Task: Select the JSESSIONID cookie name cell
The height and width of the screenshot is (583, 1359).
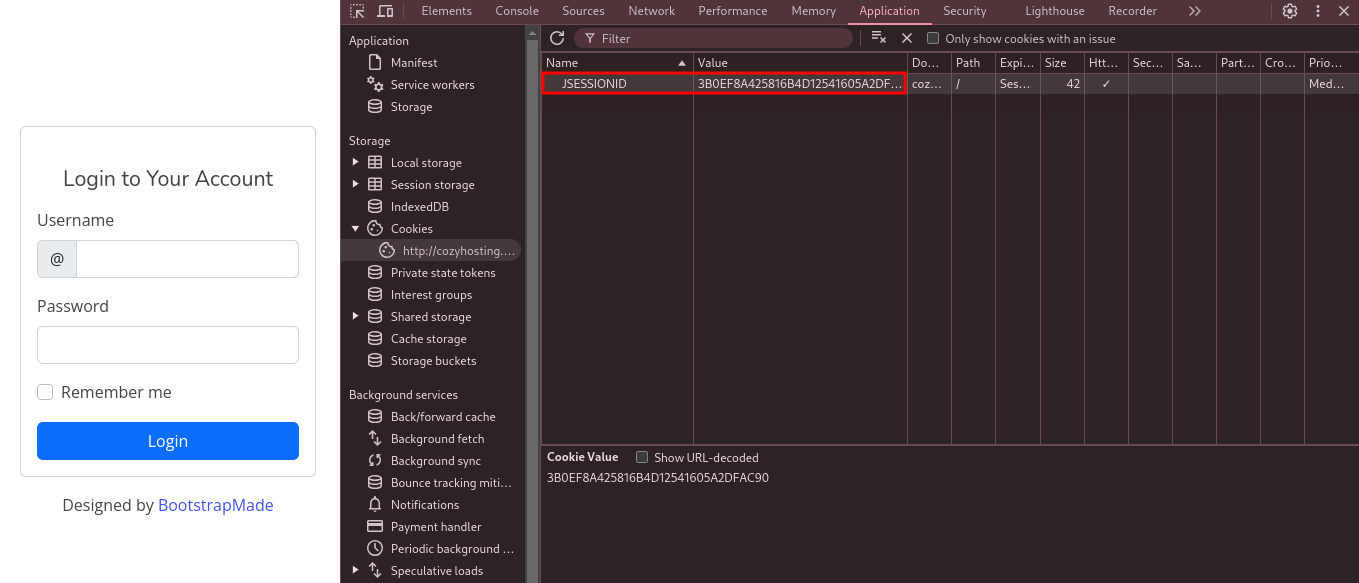Action: pos(617,84)
